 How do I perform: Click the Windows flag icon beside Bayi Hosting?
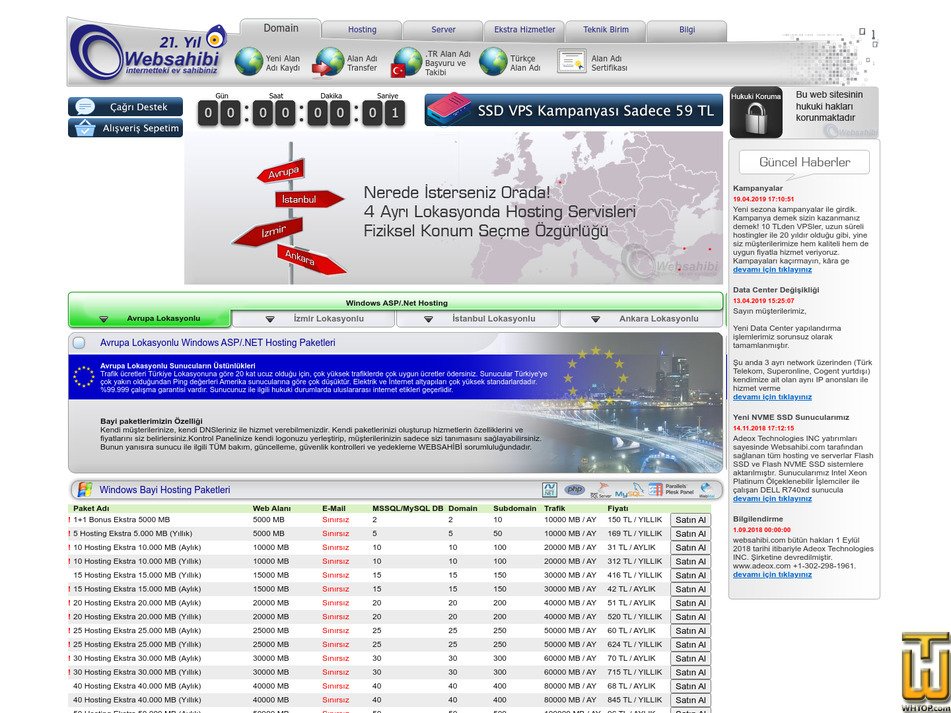85,490
